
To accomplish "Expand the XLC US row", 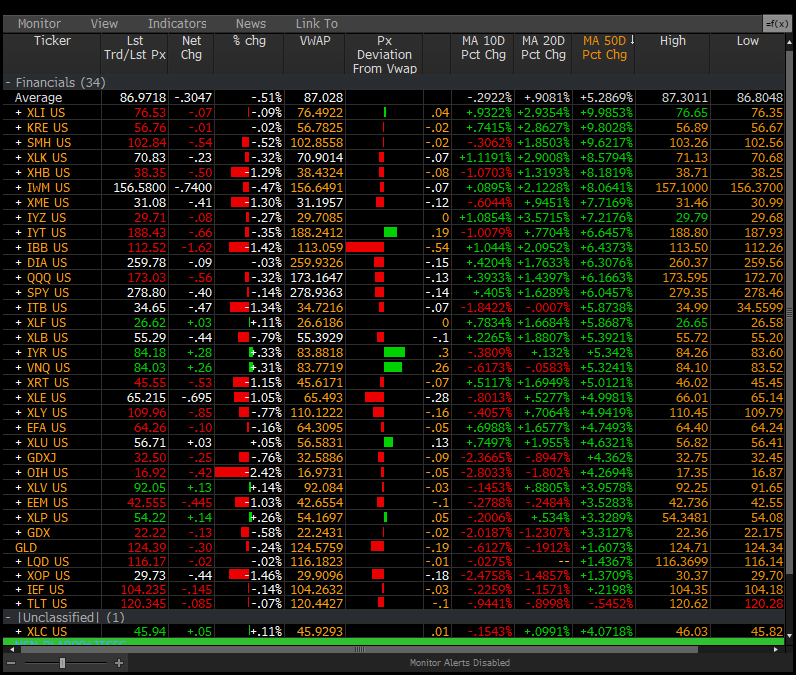I will 18,632.
